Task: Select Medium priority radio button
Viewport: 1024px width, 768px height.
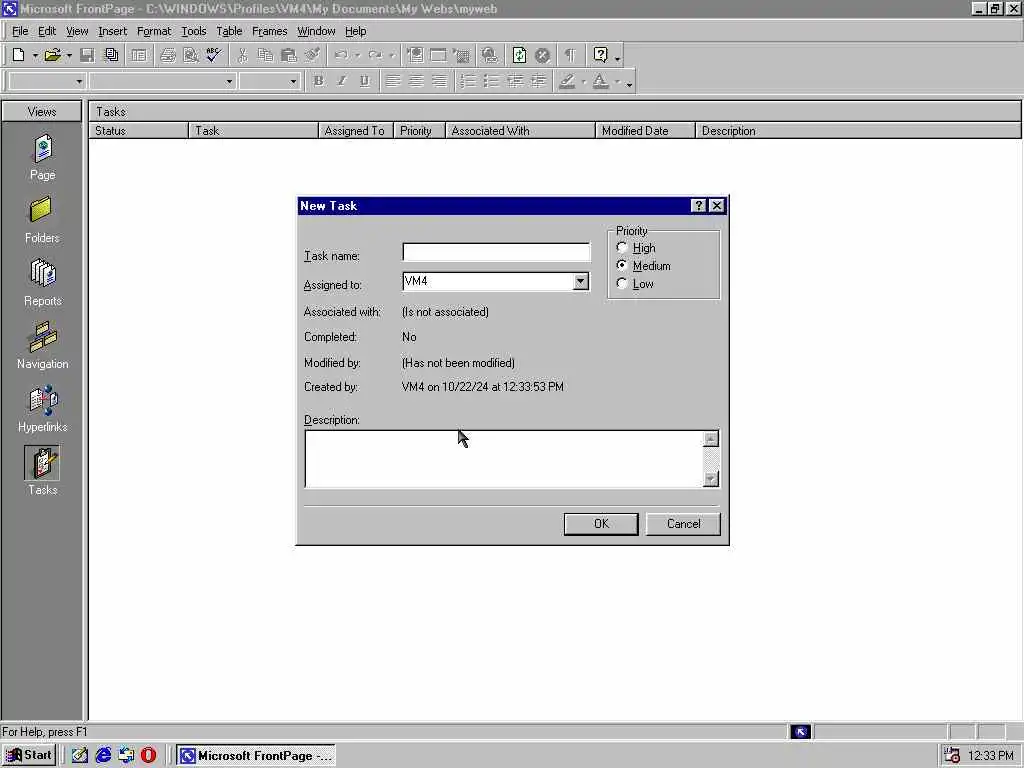Action: [x=622, y=265]
